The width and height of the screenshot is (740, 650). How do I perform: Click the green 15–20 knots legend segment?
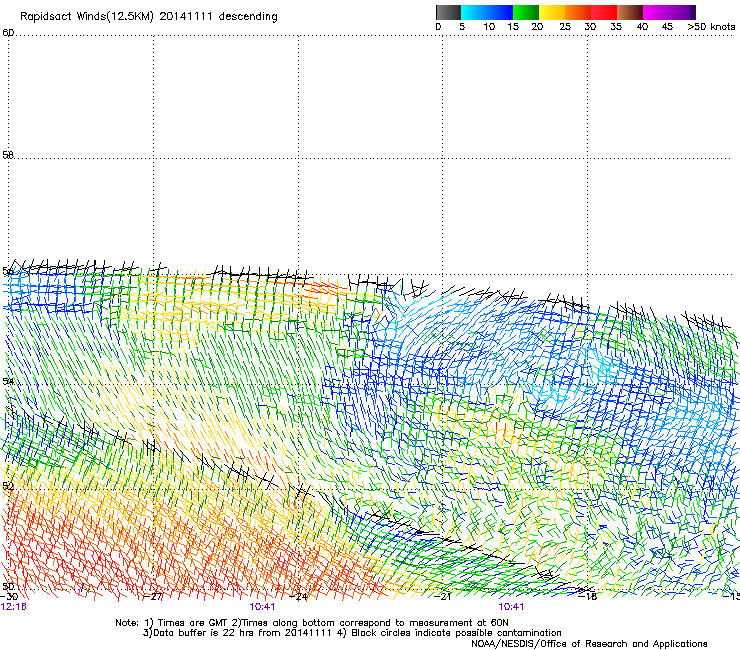pos(526,12)
